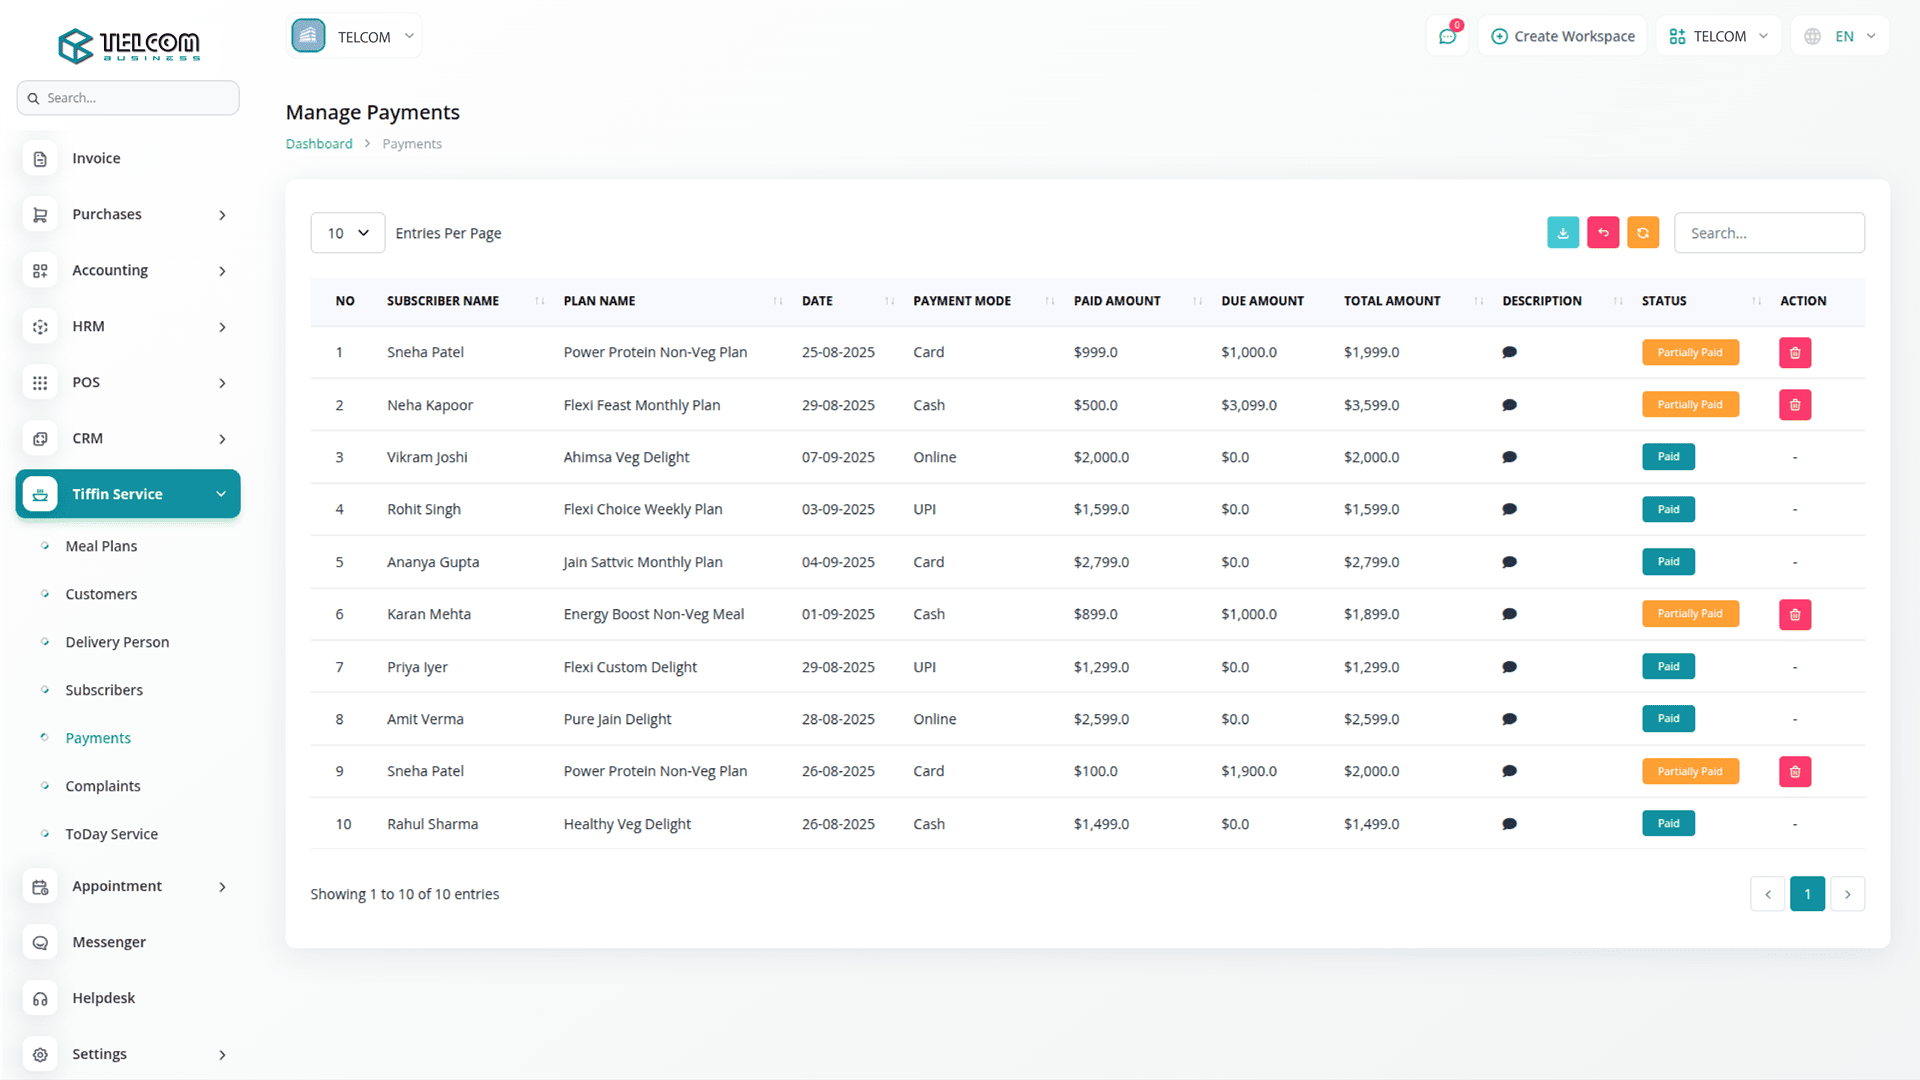1920x1080 pixels.
Task: Open Subscribers in the sidebar
Action: point(104,690)
